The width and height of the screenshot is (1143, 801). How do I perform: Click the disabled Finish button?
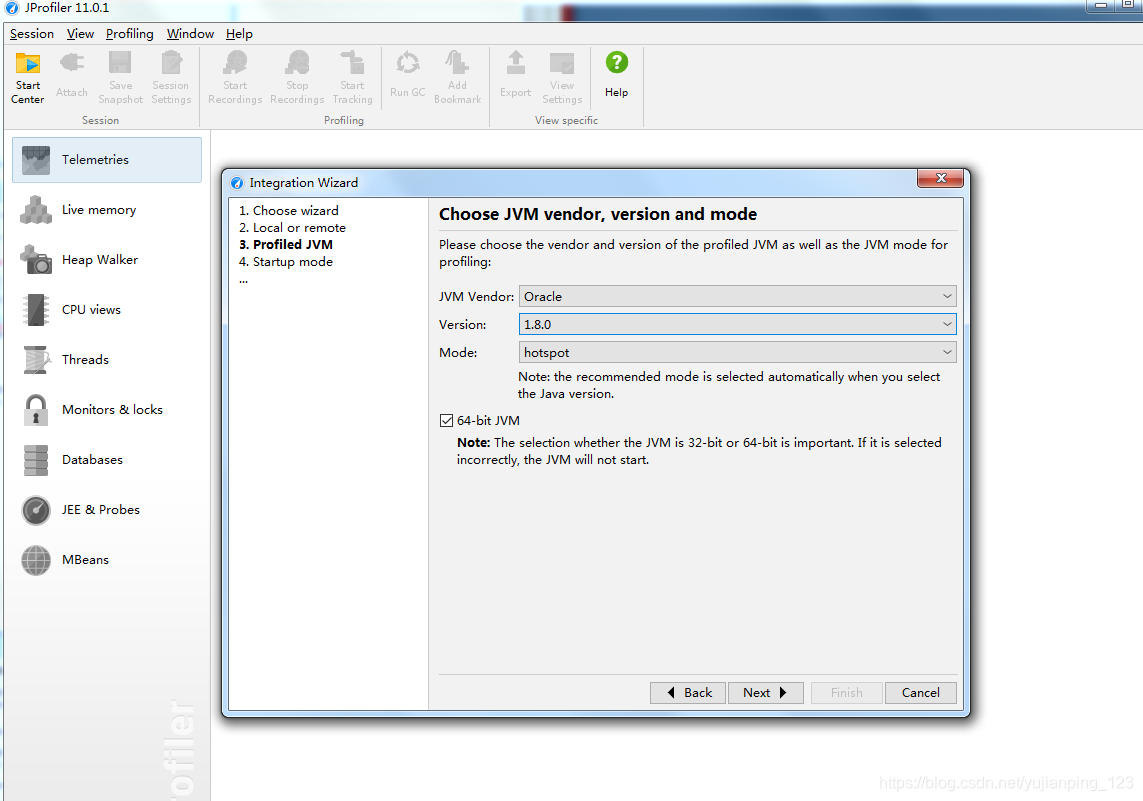pos(846,693)
